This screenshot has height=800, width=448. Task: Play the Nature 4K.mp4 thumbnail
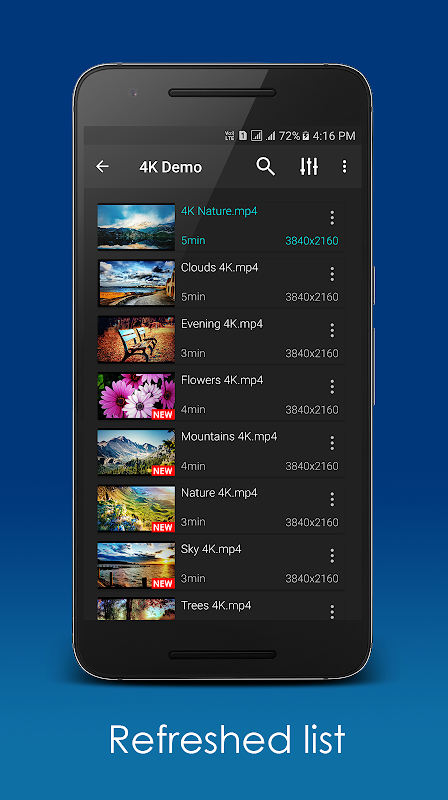click(x=136, y=509)
